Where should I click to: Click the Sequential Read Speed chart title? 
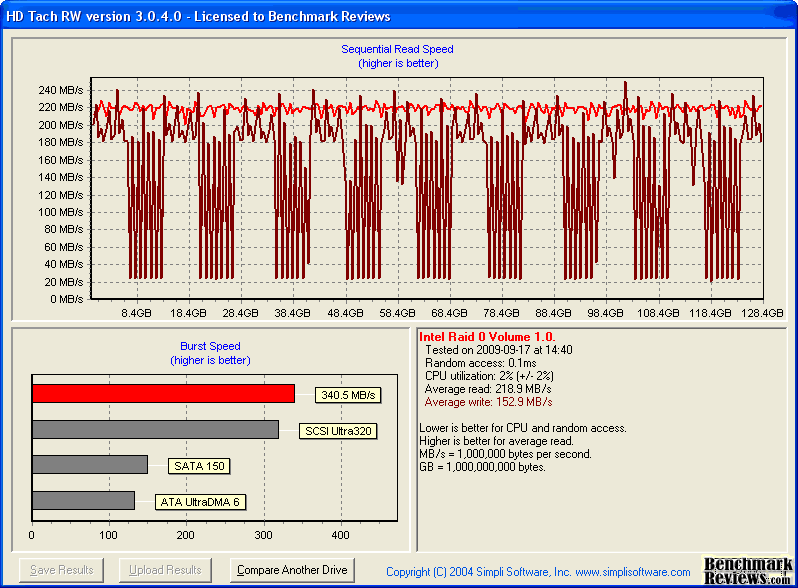(x=397, y=49)
